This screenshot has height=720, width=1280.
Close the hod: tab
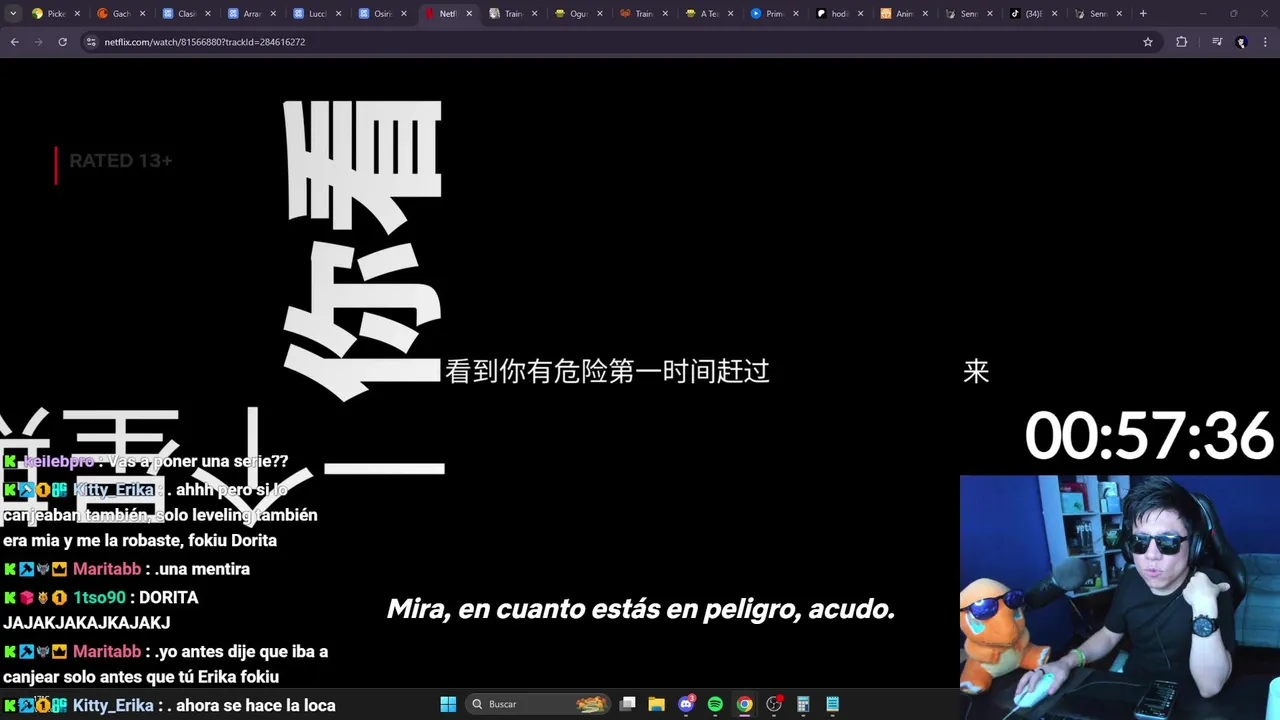pos(860,14)
